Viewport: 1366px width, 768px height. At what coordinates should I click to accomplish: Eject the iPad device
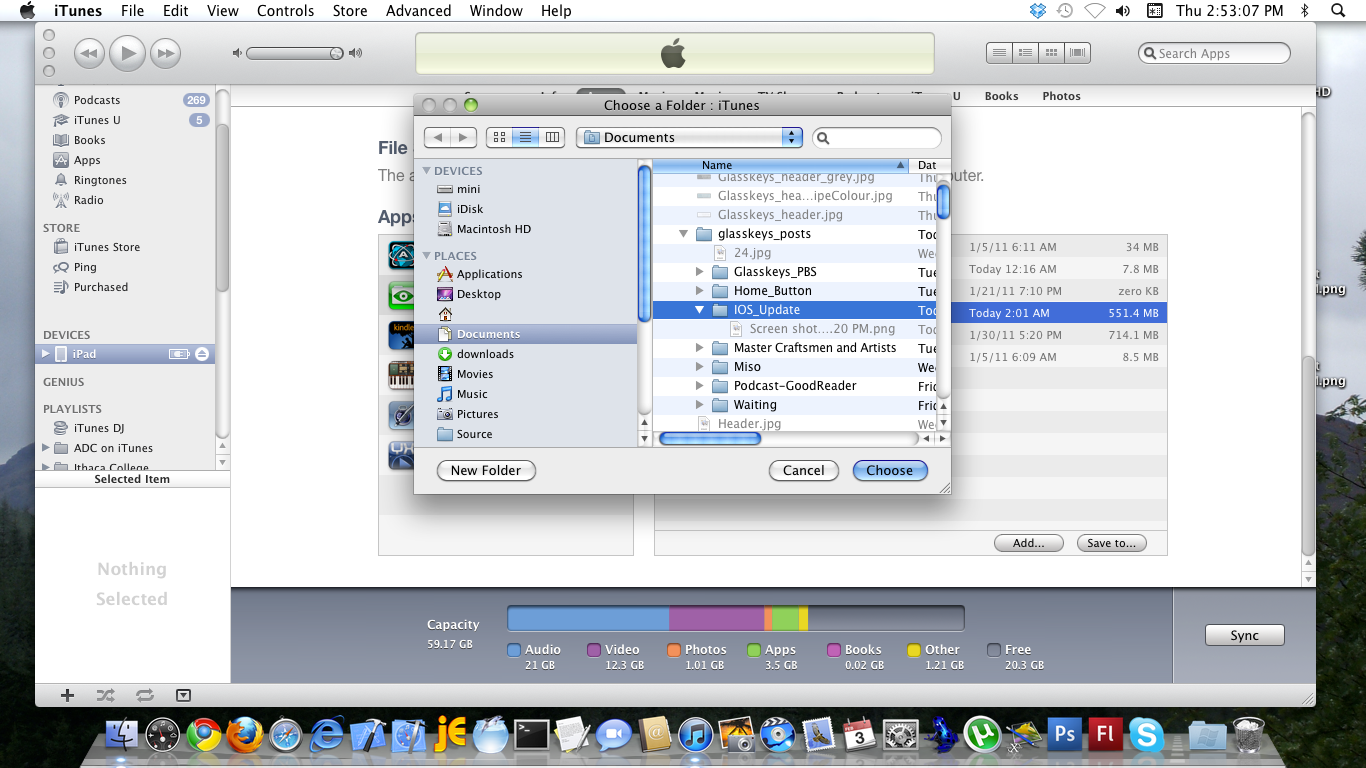point(202,354)
